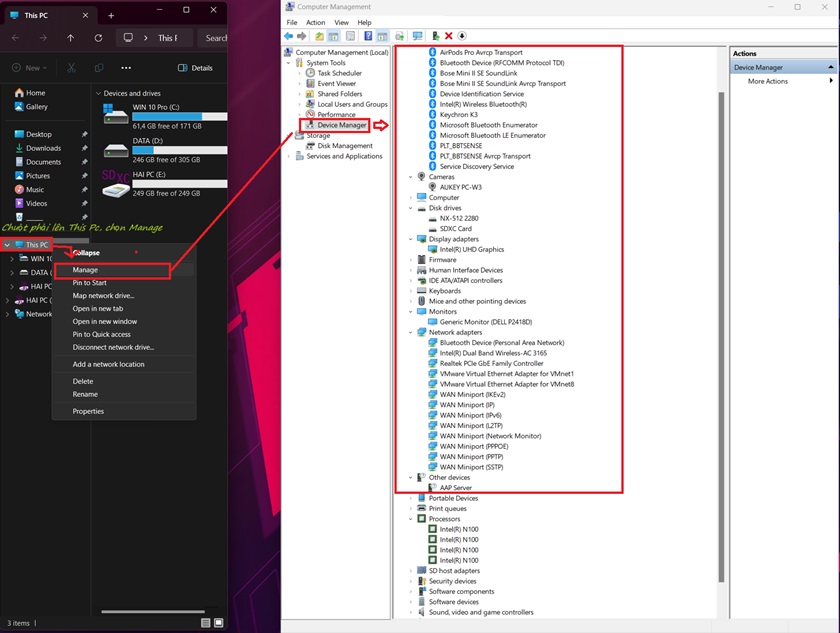The height and width of the screenshot is (633, 840).
Task: Click the Details pane button
Action: (x=195, y=68)
